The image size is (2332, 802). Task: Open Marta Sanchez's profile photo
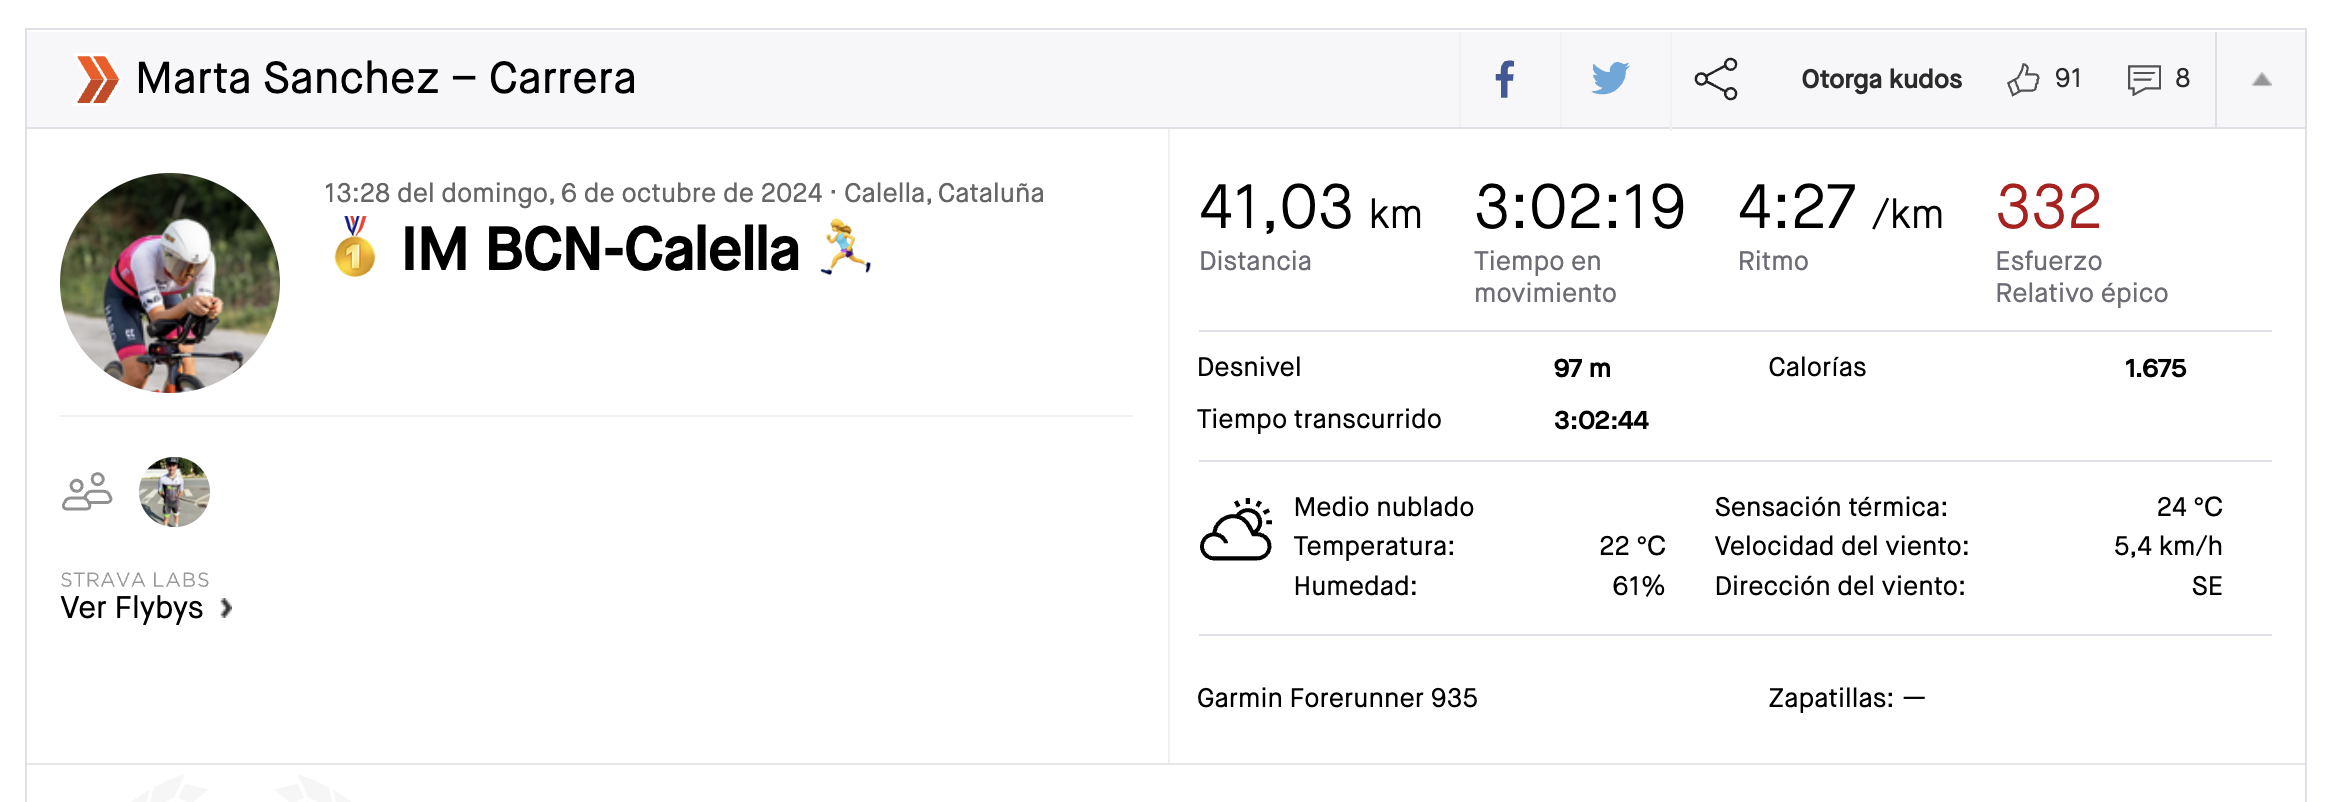[x=170, y=283]
